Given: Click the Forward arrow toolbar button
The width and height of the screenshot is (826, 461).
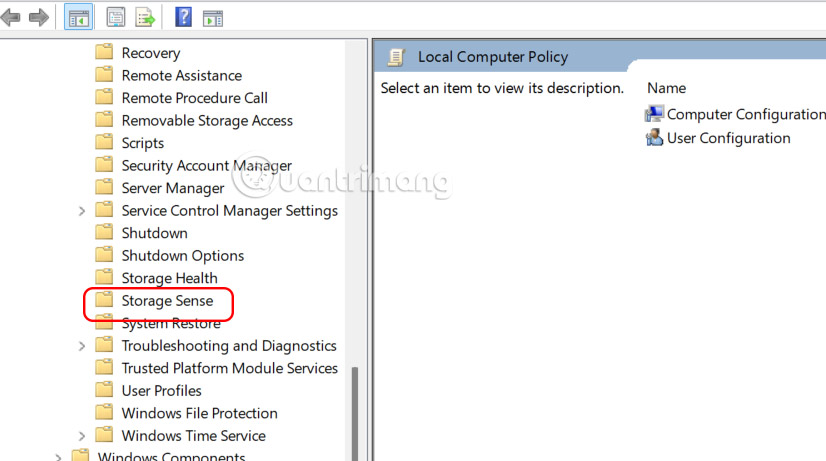Looking at the screenshot, I should (x=39, y=17).
